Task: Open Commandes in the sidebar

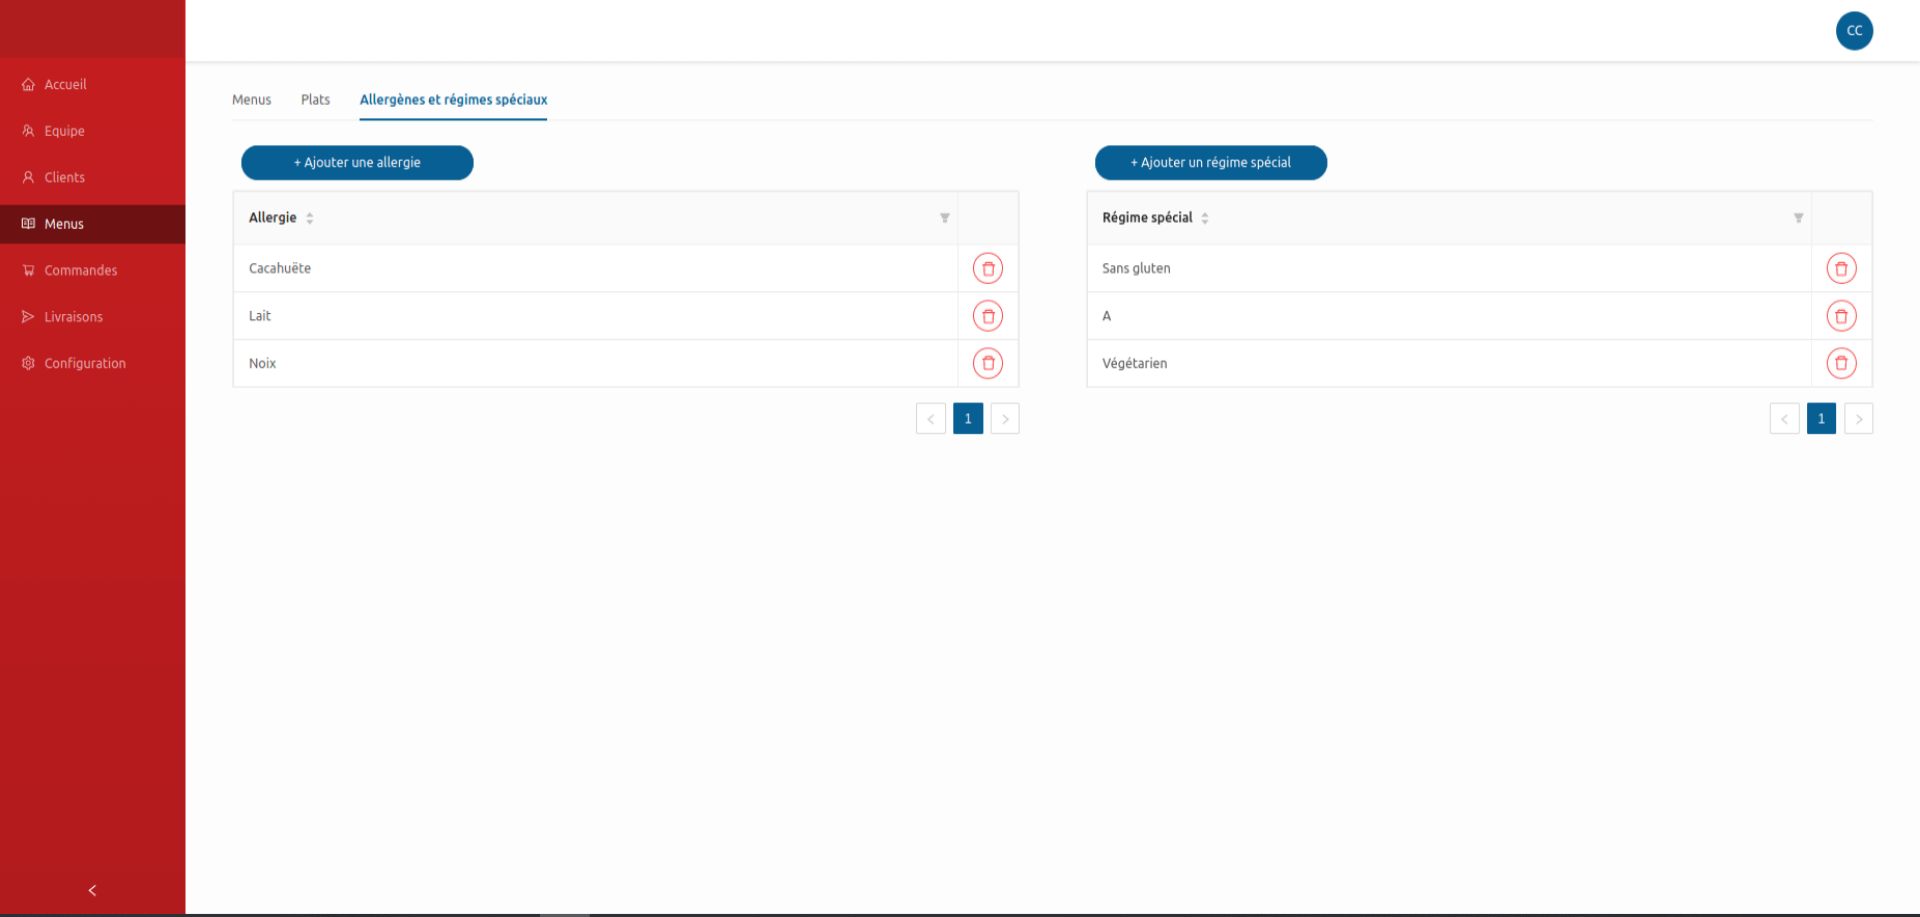Action: click(92, 270)
